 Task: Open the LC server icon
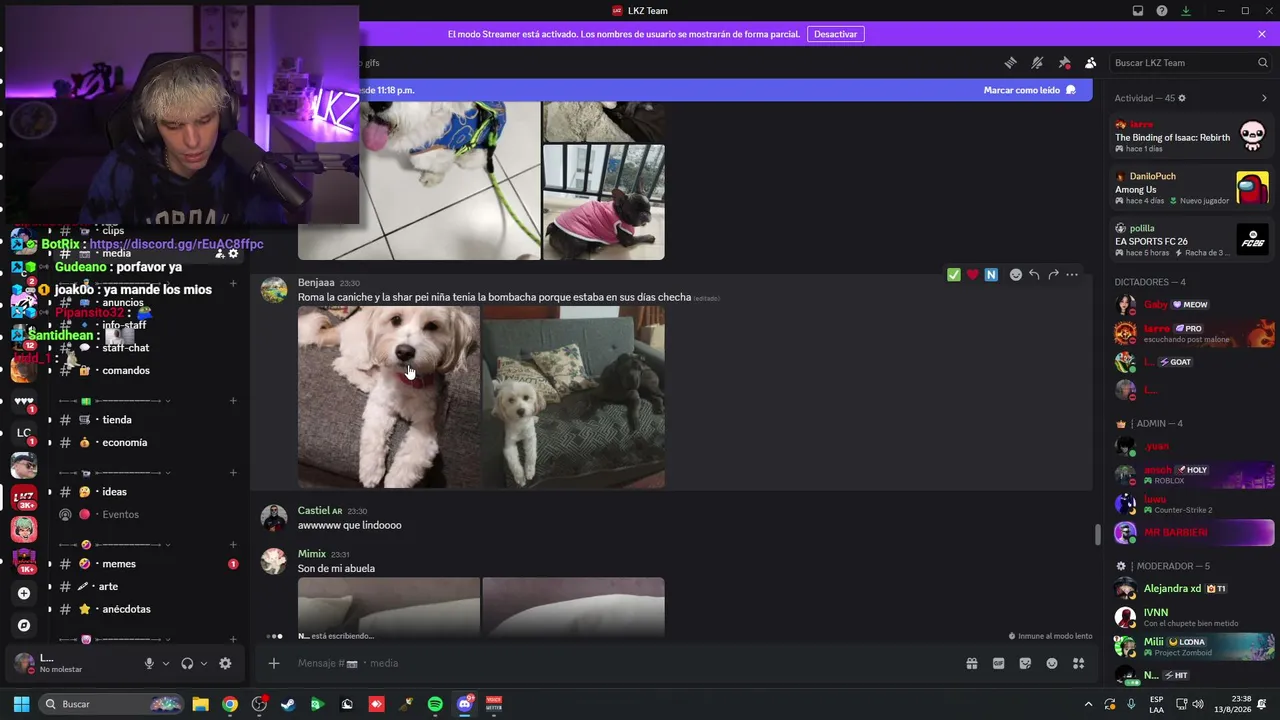24,433
